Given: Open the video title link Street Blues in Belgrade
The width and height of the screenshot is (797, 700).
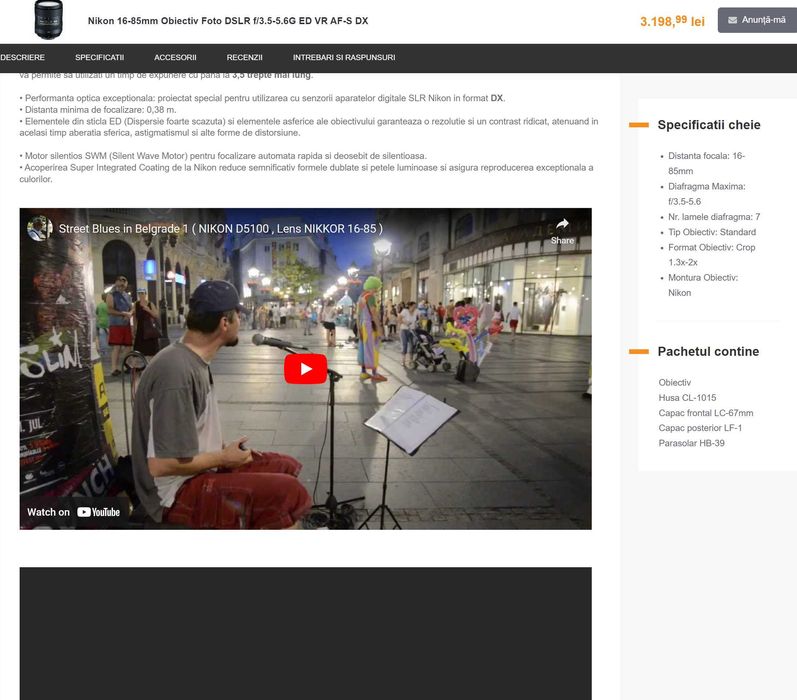Looking at the screenshot, I should point(221,229).
